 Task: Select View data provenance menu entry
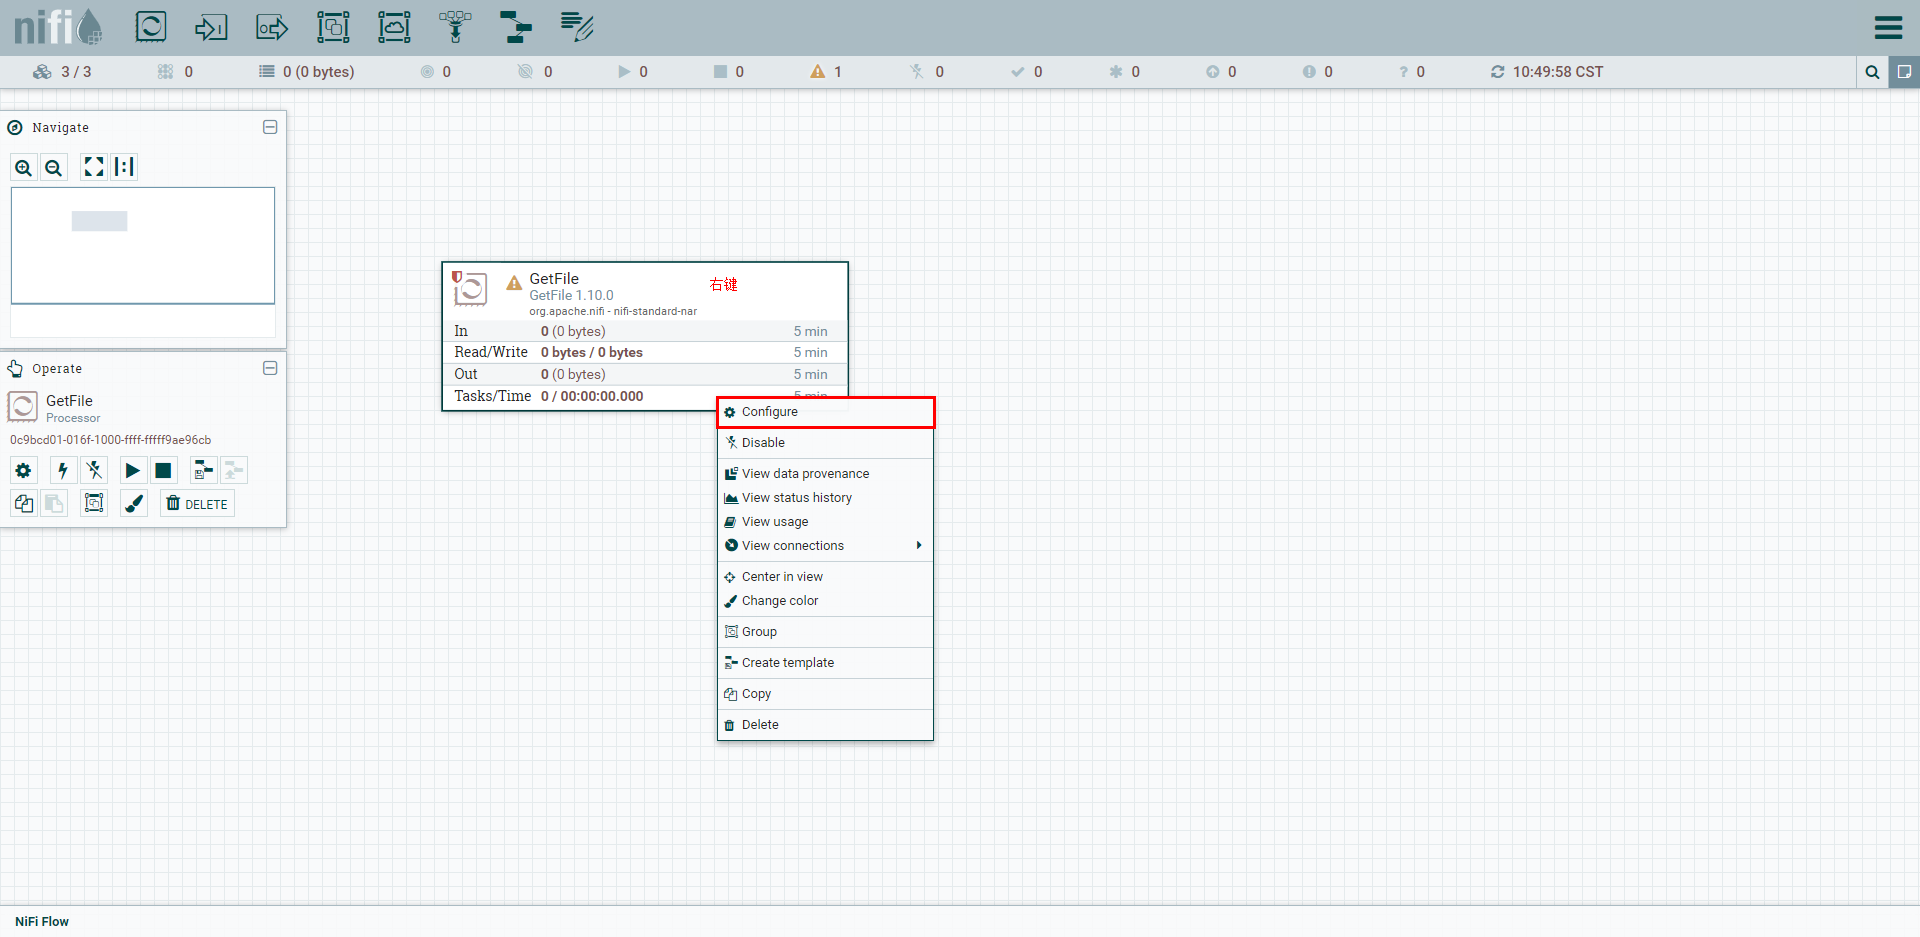(825, 474)
